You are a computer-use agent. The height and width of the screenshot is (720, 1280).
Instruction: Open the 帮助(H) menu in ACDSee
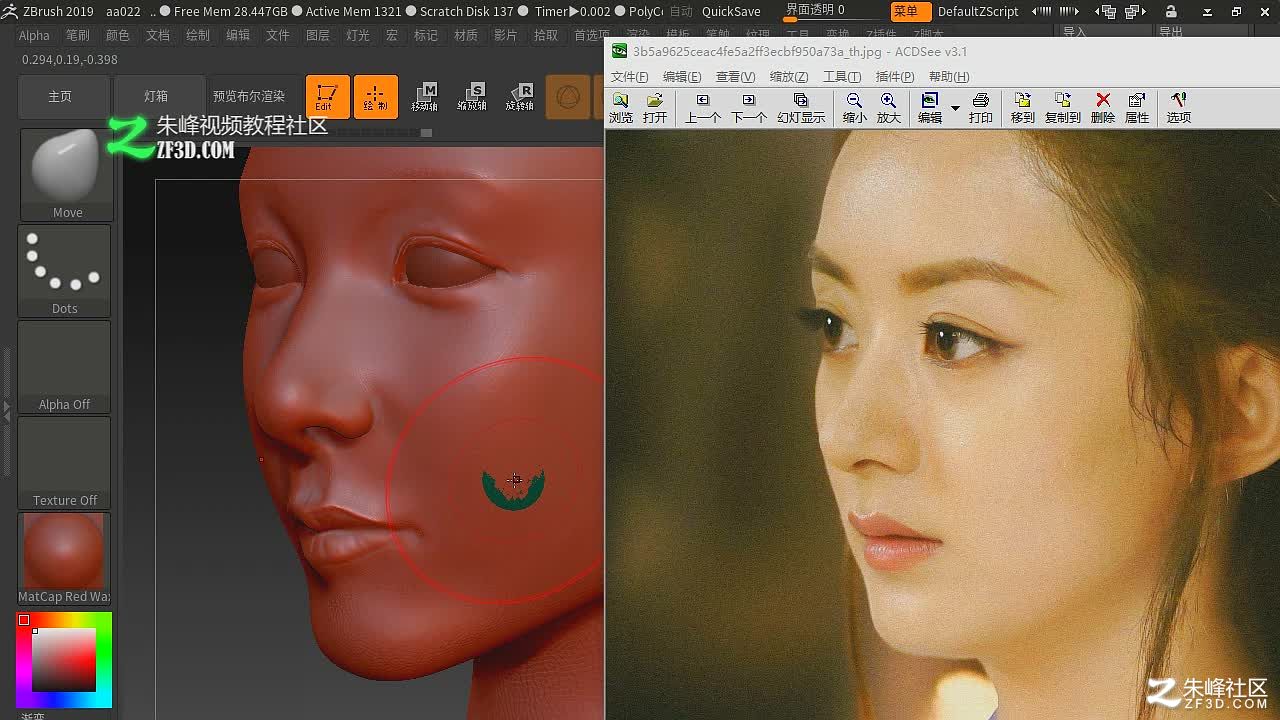pos(949,77)
